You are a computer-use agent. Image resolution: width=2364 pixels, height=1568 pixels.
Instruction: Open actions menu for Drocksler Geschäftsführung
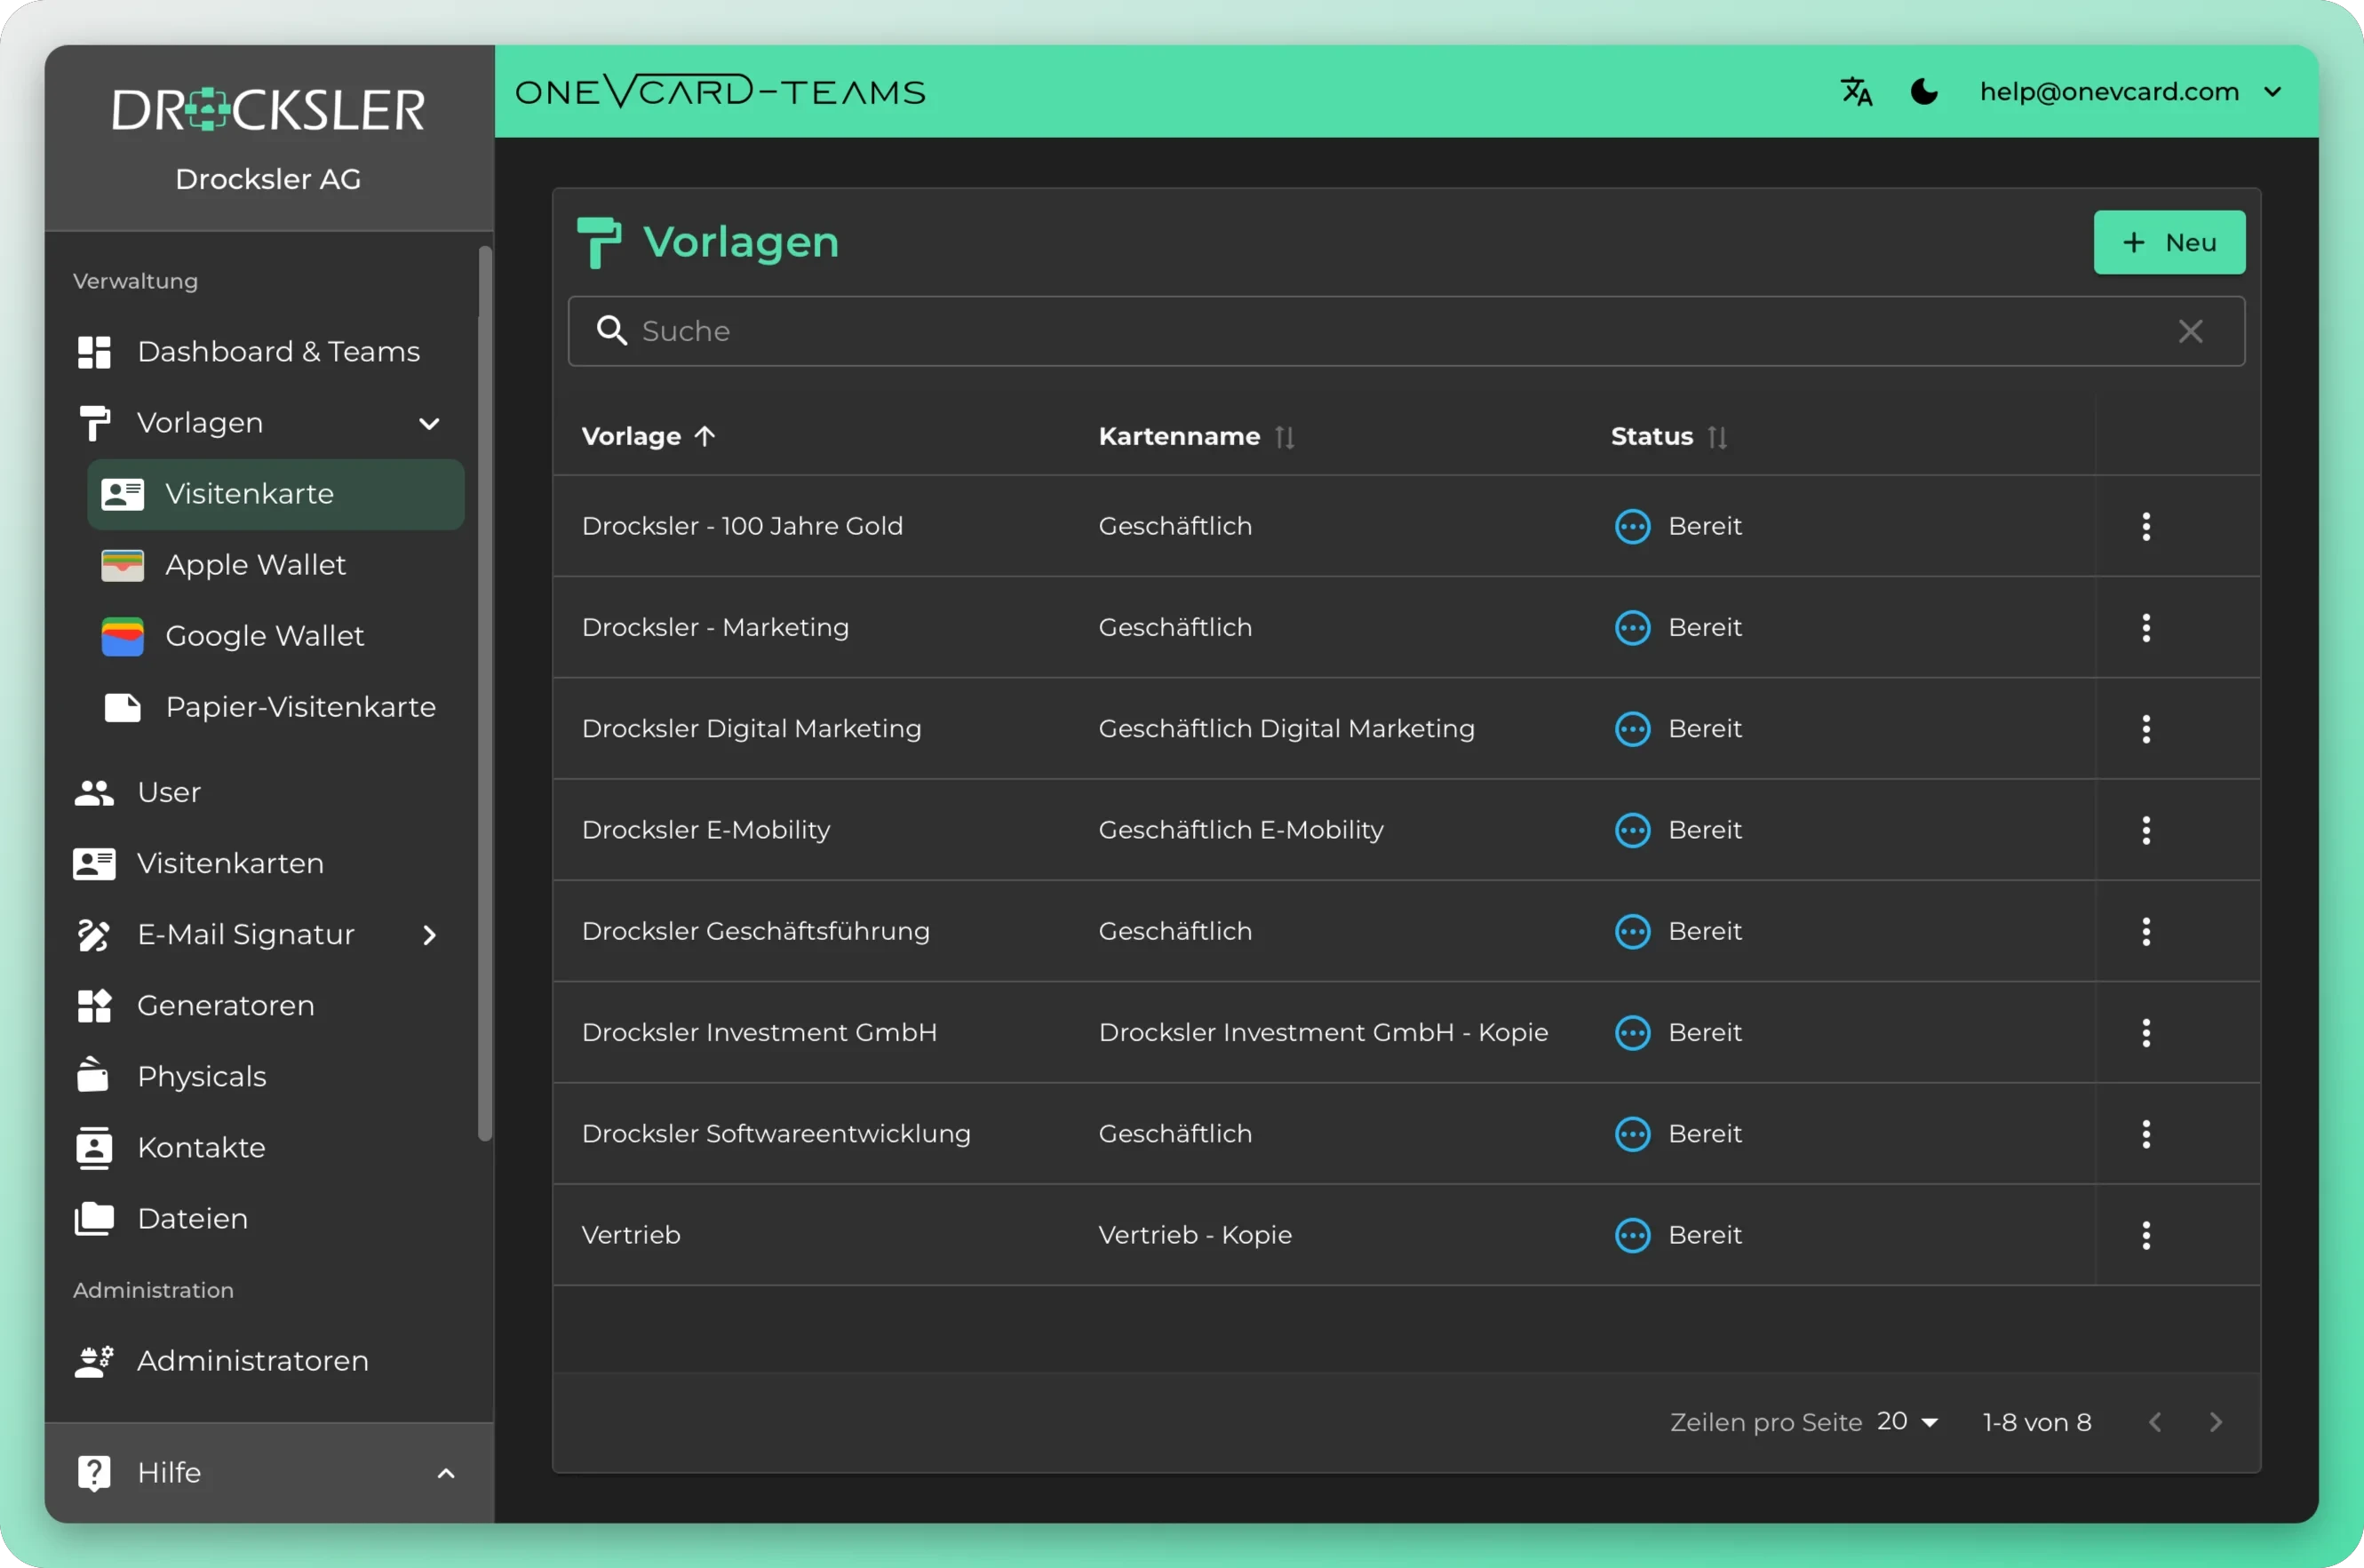2146,931
